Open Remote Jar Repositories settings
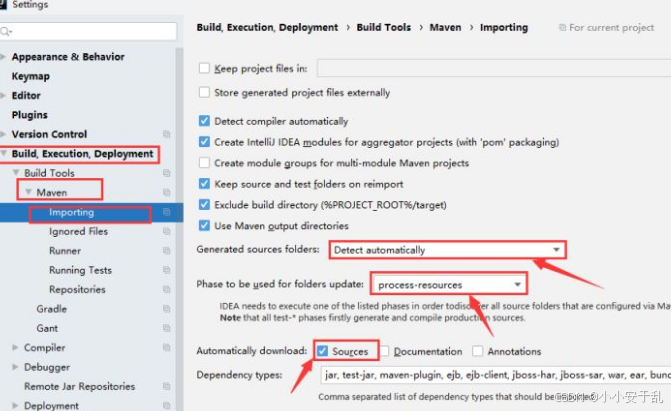671x411 pixels. [80, 386]
